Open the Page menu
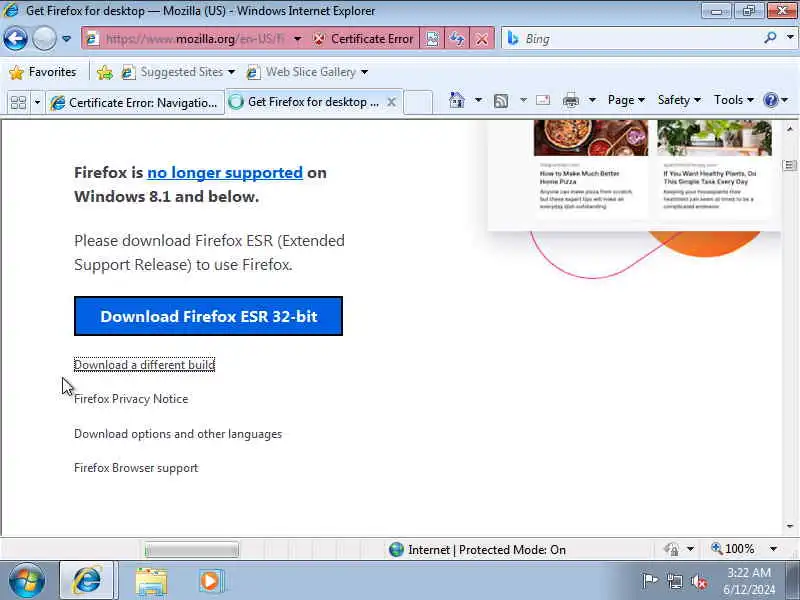The height and width of the screenshot is (600, 800). tap(626, 100)
